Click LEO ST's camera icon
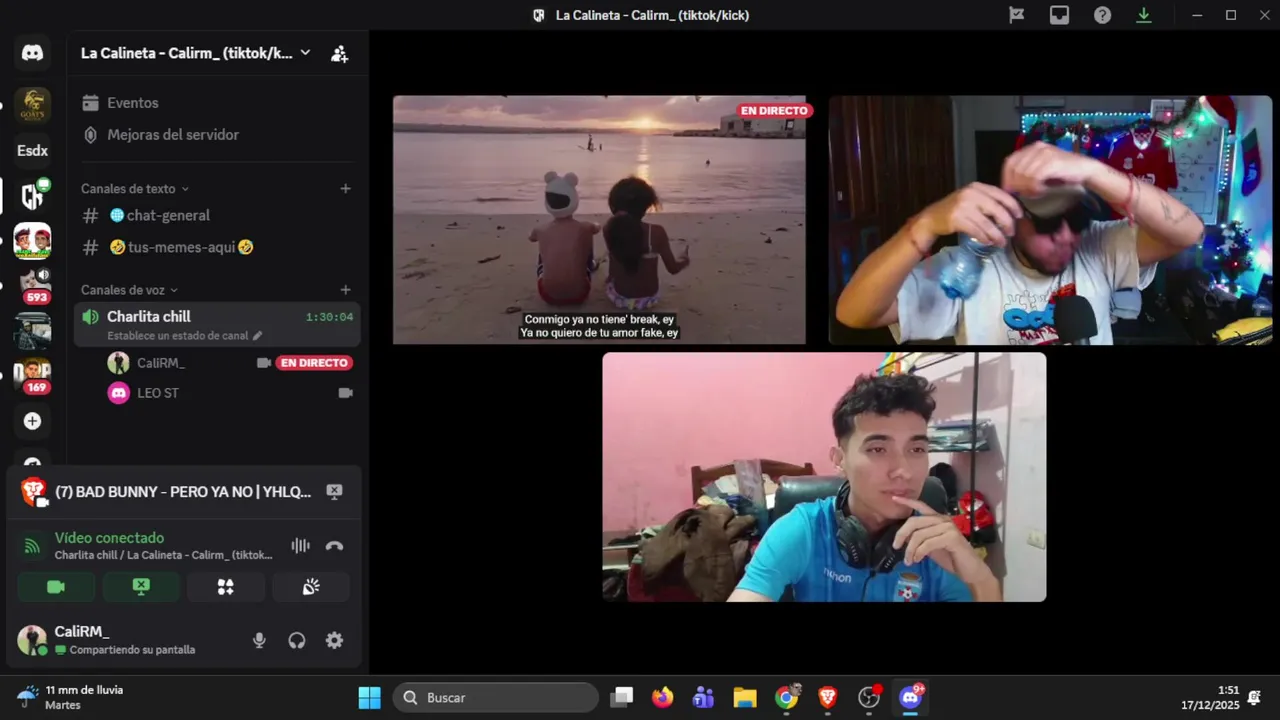Screen dimensions: 1280x720 [345, 393]
